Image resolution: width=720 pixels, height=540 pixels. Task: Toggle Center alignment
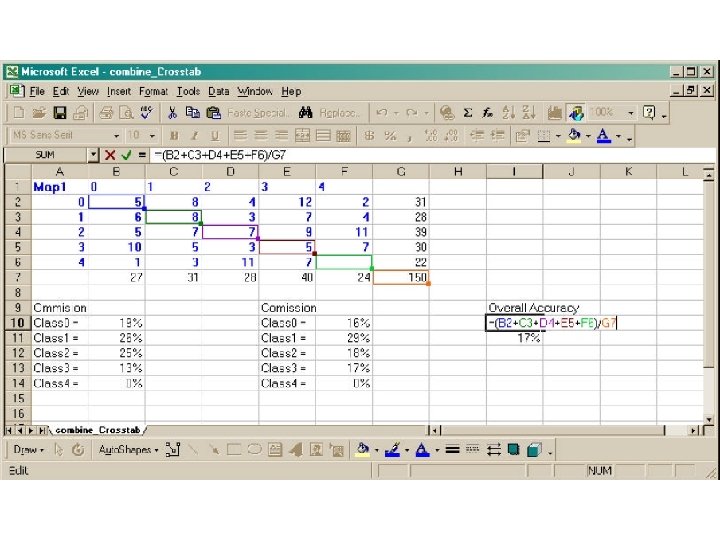click(x=261, y=135)
